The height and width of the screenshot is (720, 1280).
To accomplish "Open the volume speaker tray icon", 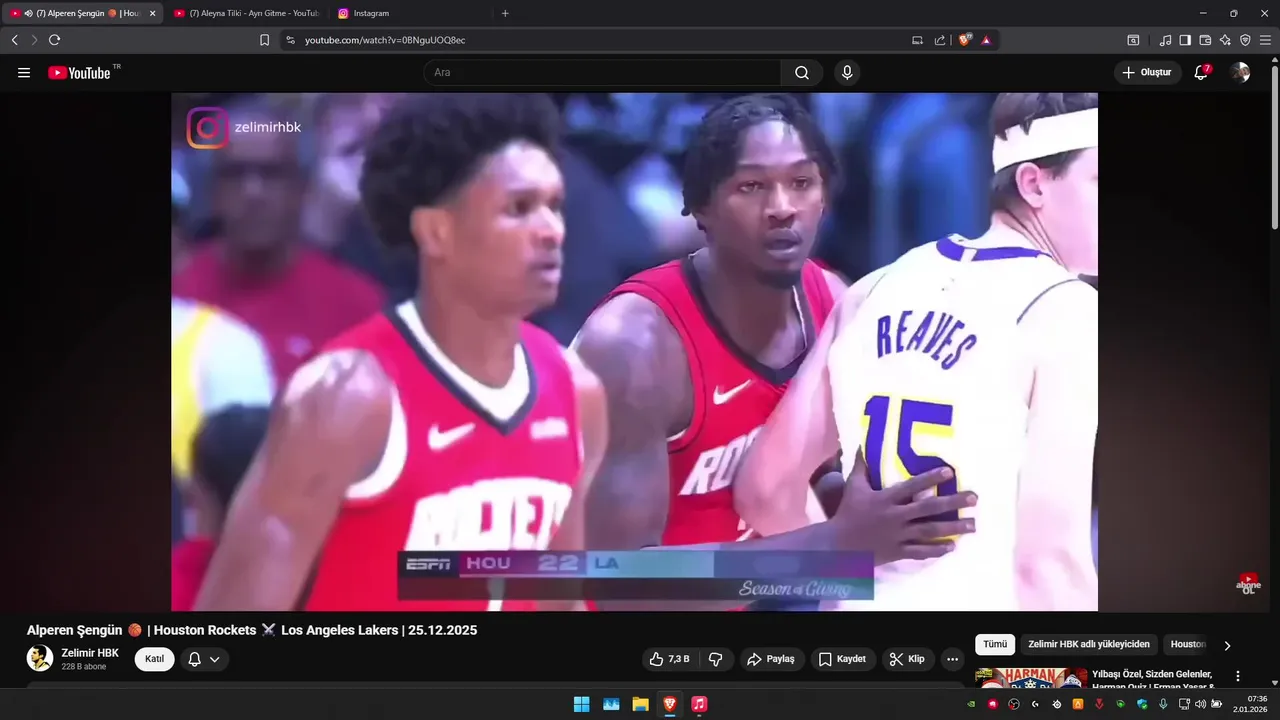I will coord(1201,704).
